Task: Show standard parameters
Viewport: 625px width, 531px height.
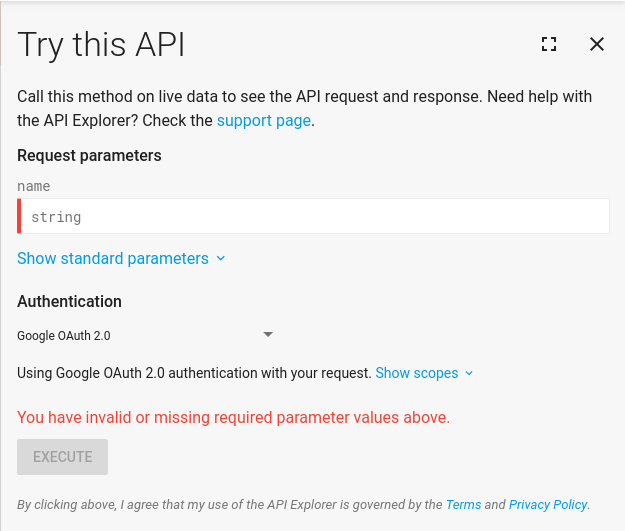Action: [x=113, y=258]
